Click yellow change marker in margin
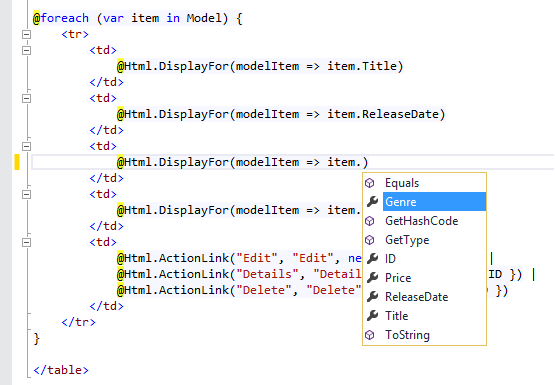The image size is (555, 385). [17, 162]
